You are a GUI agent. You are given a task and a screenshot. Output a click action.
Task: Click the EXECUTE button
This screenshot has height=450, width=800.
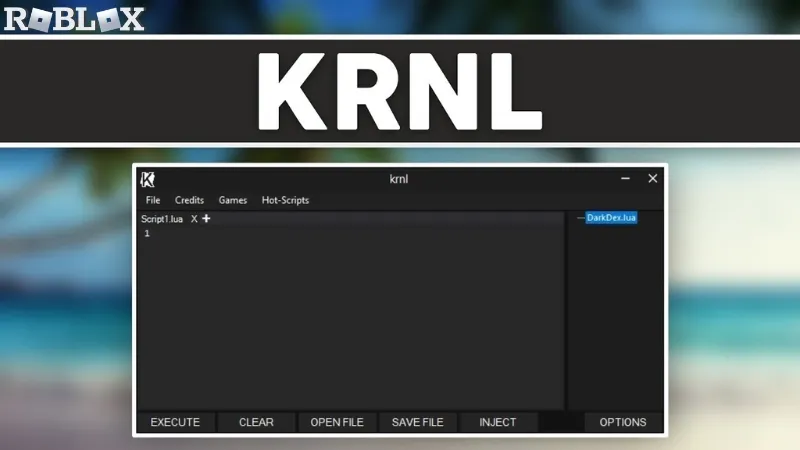(175, 422)
